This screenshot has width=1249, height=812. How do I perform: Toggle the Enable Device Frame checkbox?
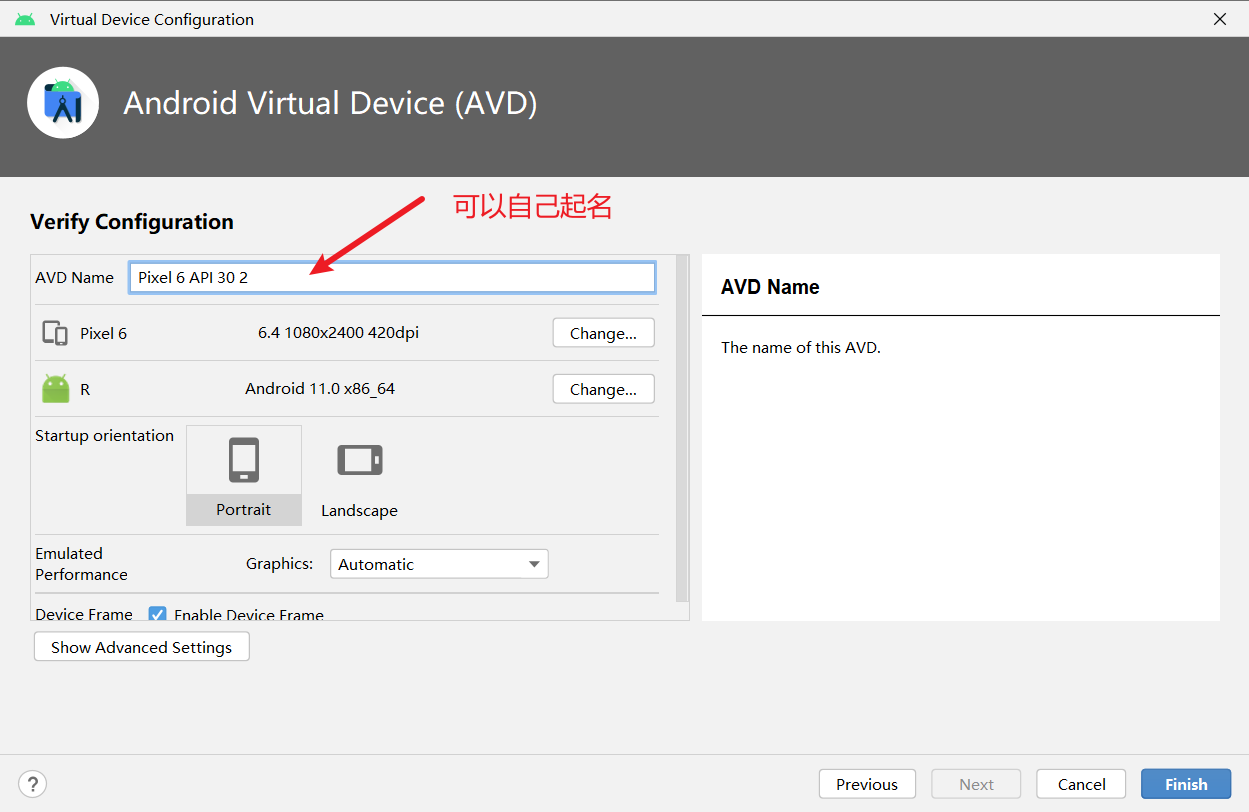tap(157, 614)
